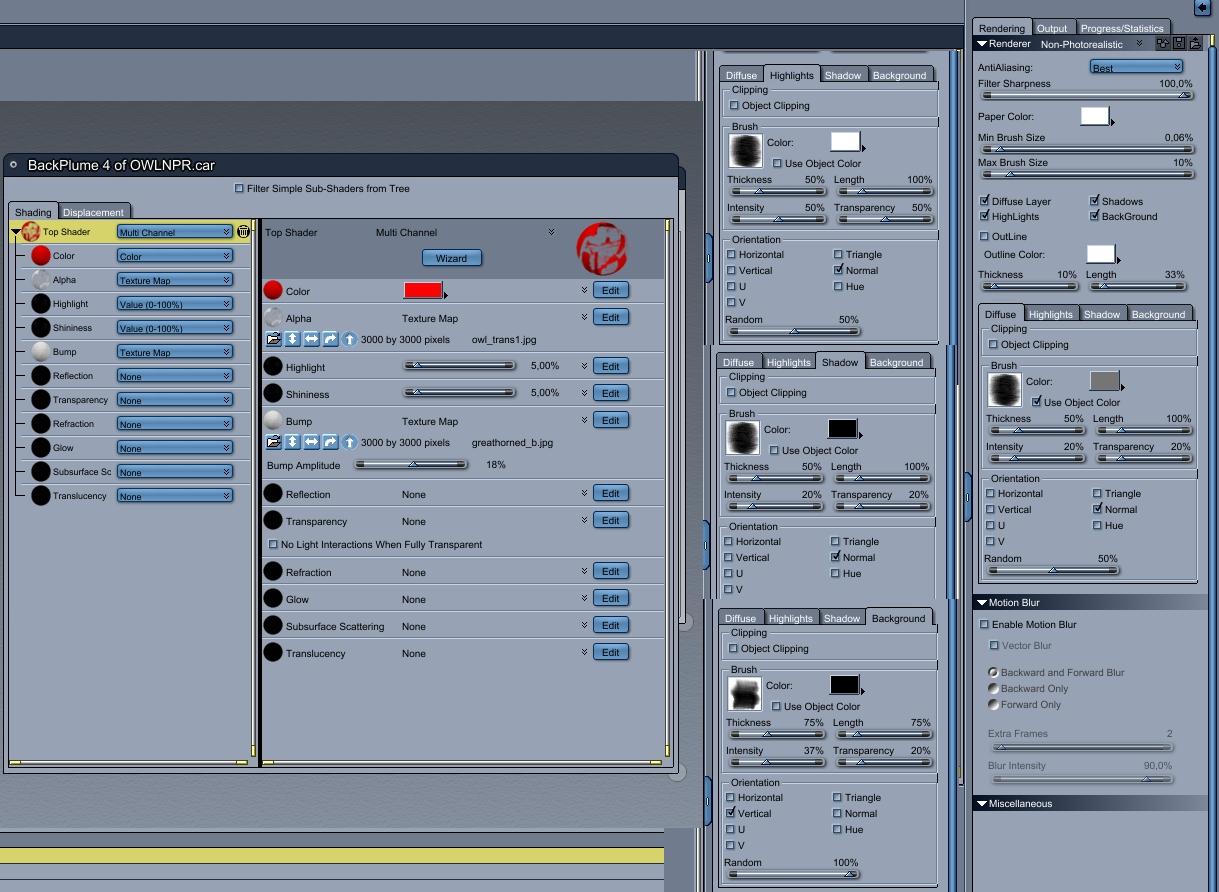Image resolution: width=1219 pixels, height=892 pixels.
Task: Switch to the Progress/Statistics tab
Action: pos(1122,28)
